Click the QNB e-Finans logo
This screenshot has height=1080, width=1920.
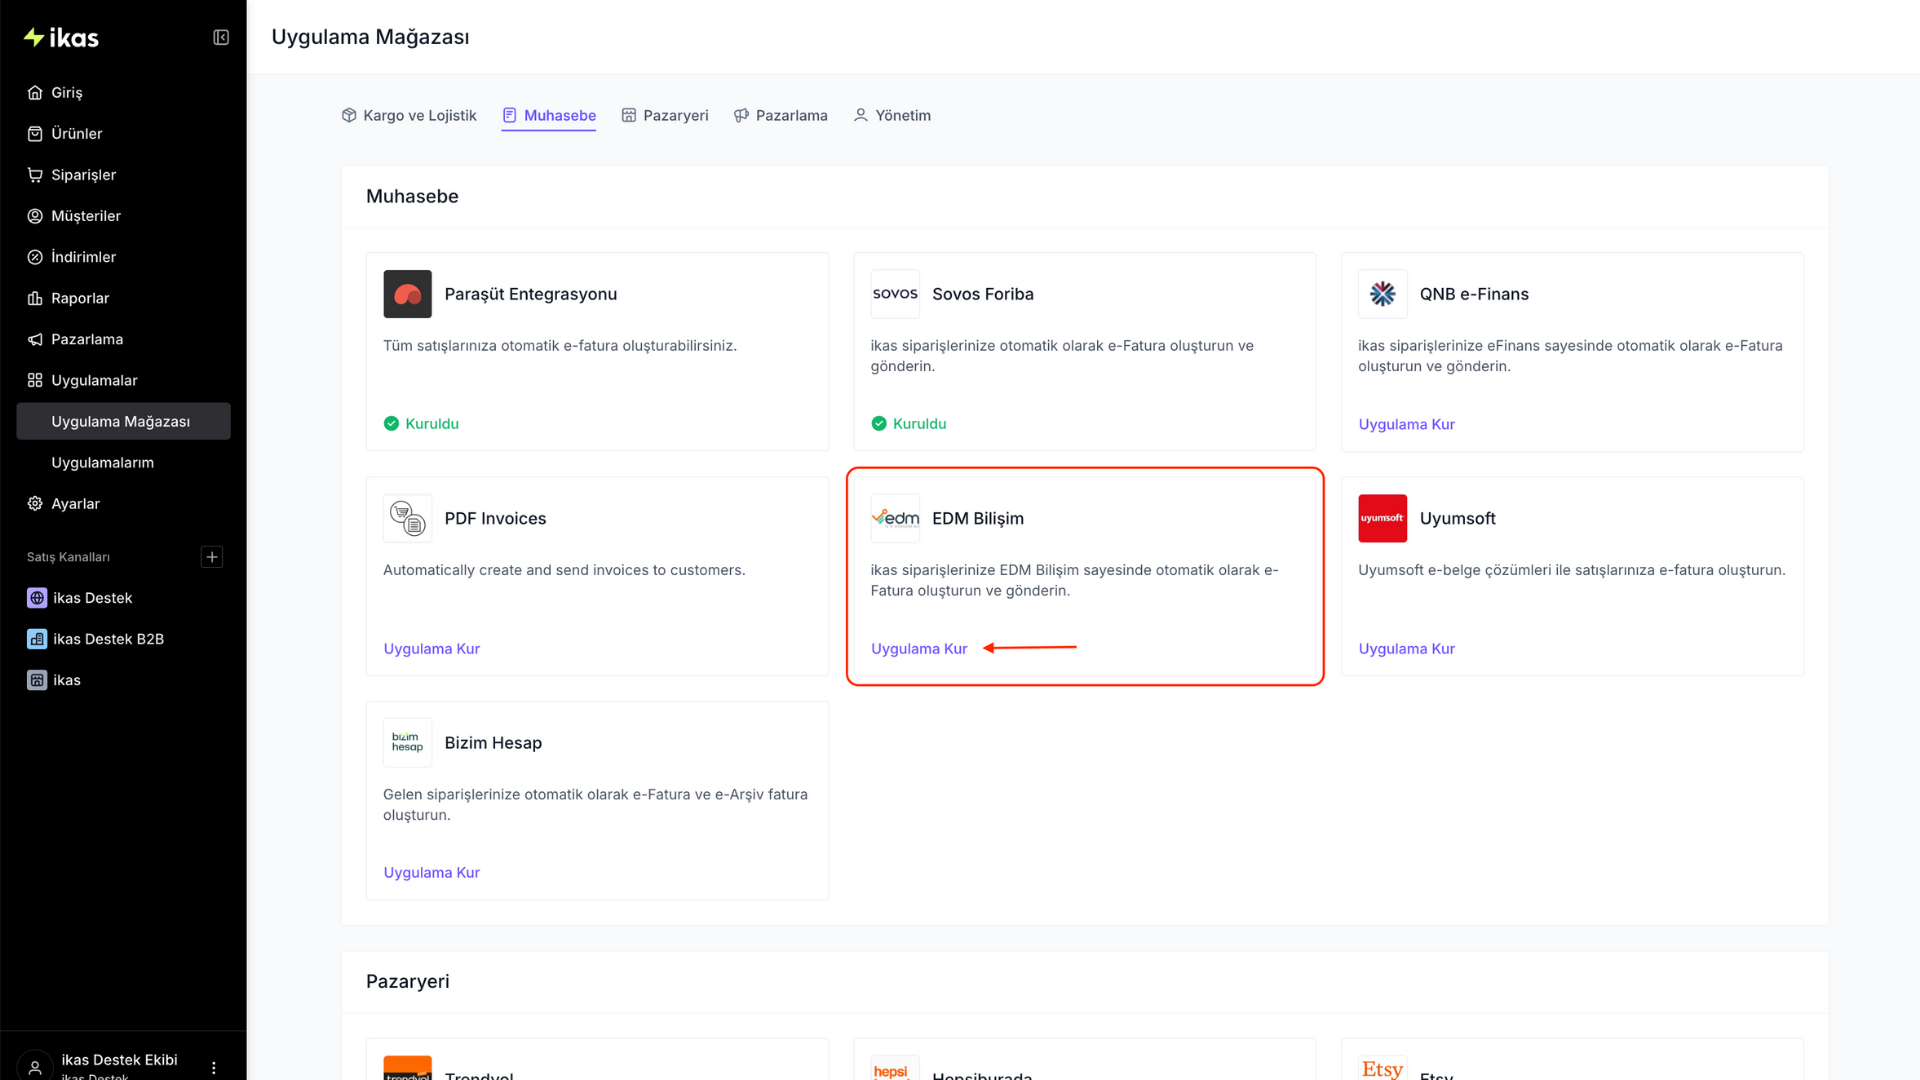point(1382,294)
